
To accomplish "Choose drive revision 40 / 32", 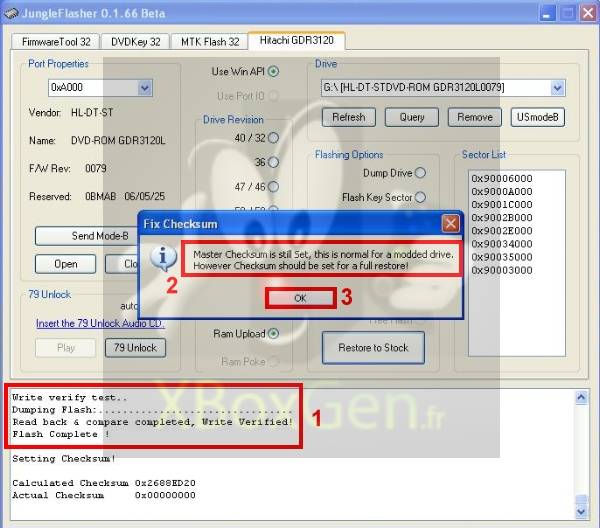I will 273,138.
